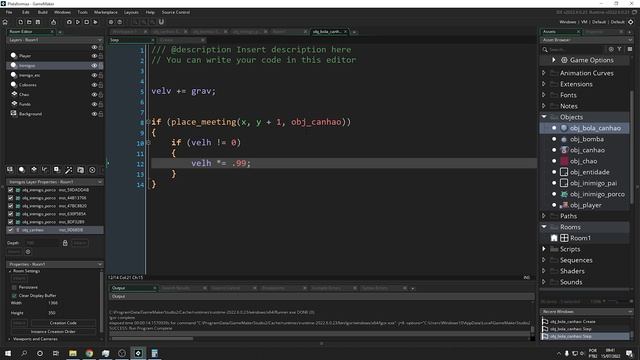Create new tile layer icon
This screenshot has height=360, width=640.
point(33,170)
